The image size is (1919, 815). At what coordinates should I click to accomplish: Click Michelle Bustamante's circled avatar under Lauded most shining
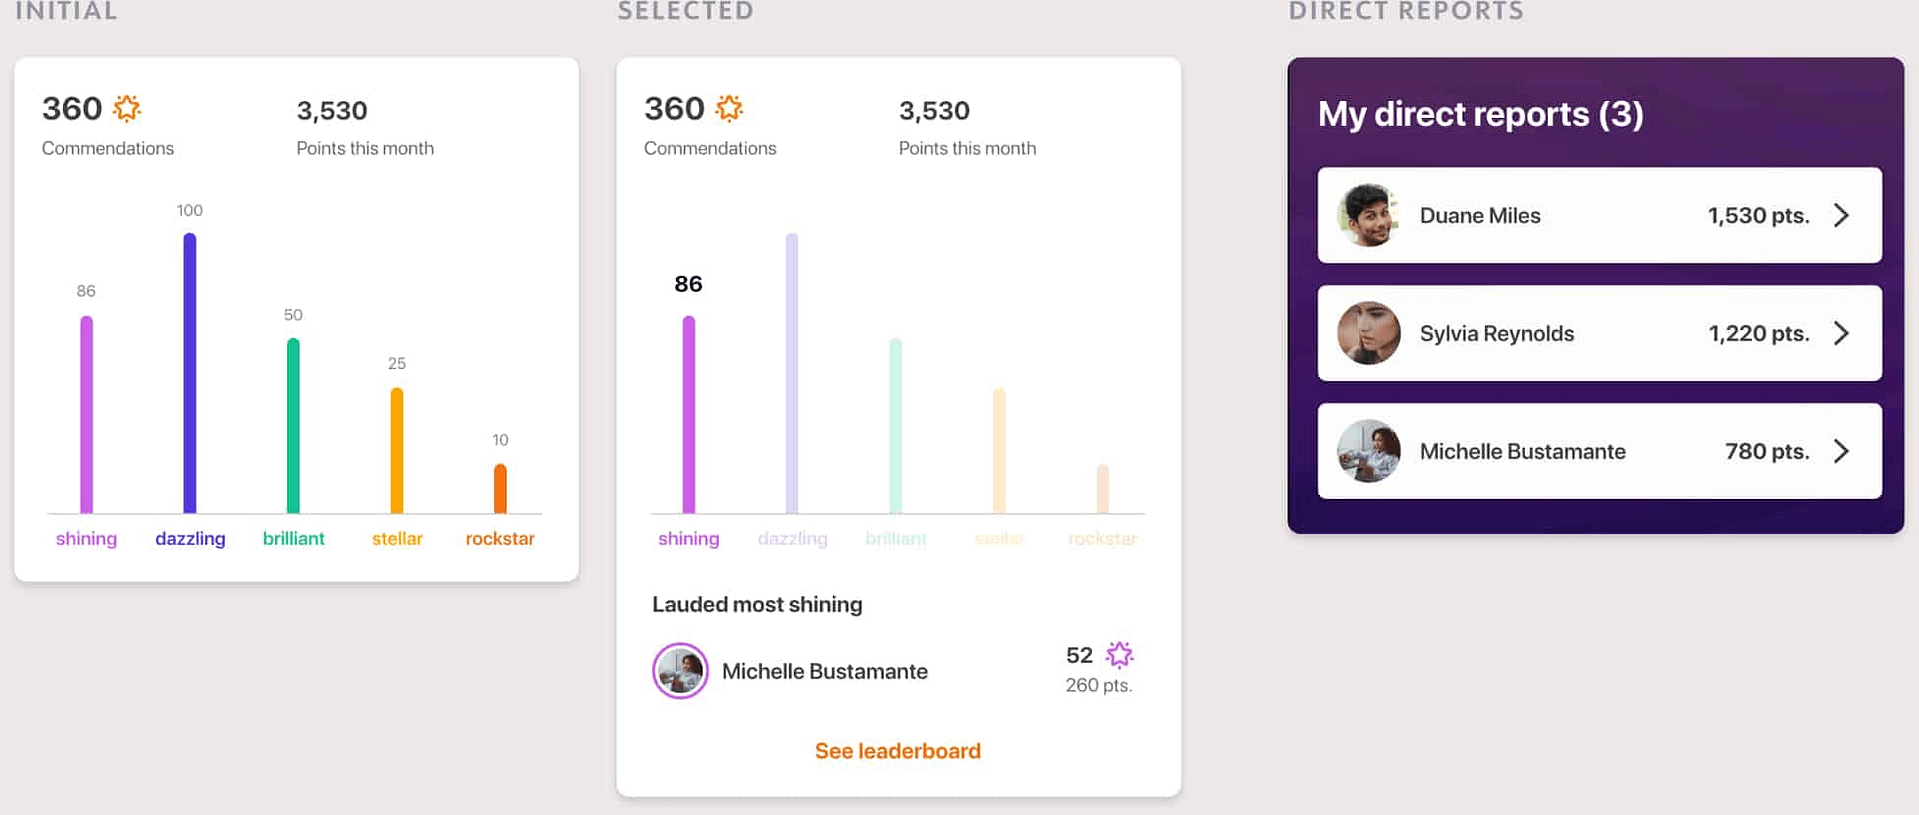pos(680,671)
